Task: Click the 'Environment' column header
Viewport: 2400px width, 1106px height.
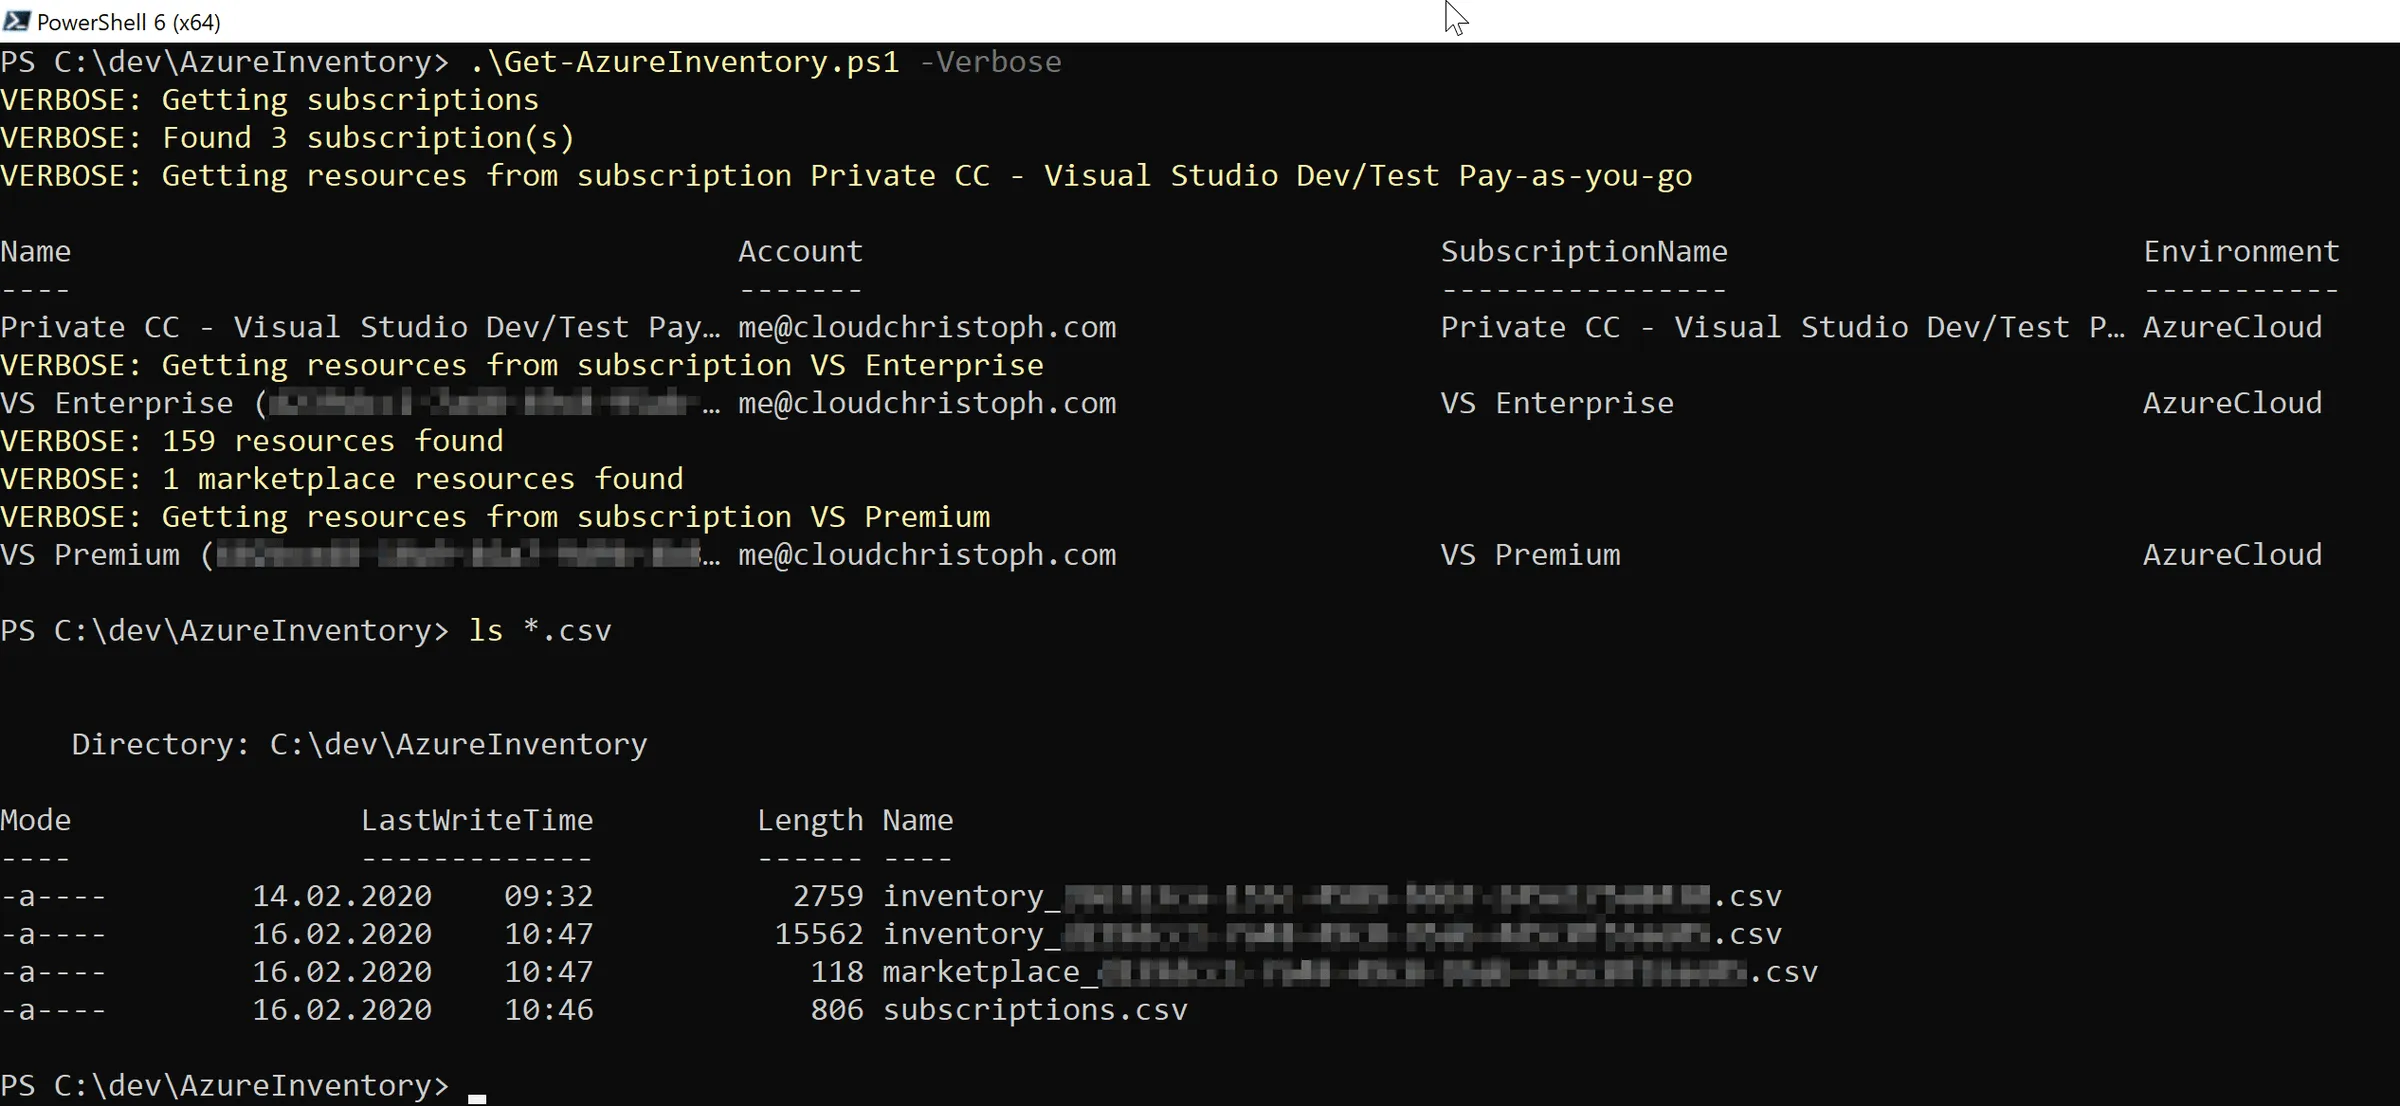Action: (x=2241, y=251)
